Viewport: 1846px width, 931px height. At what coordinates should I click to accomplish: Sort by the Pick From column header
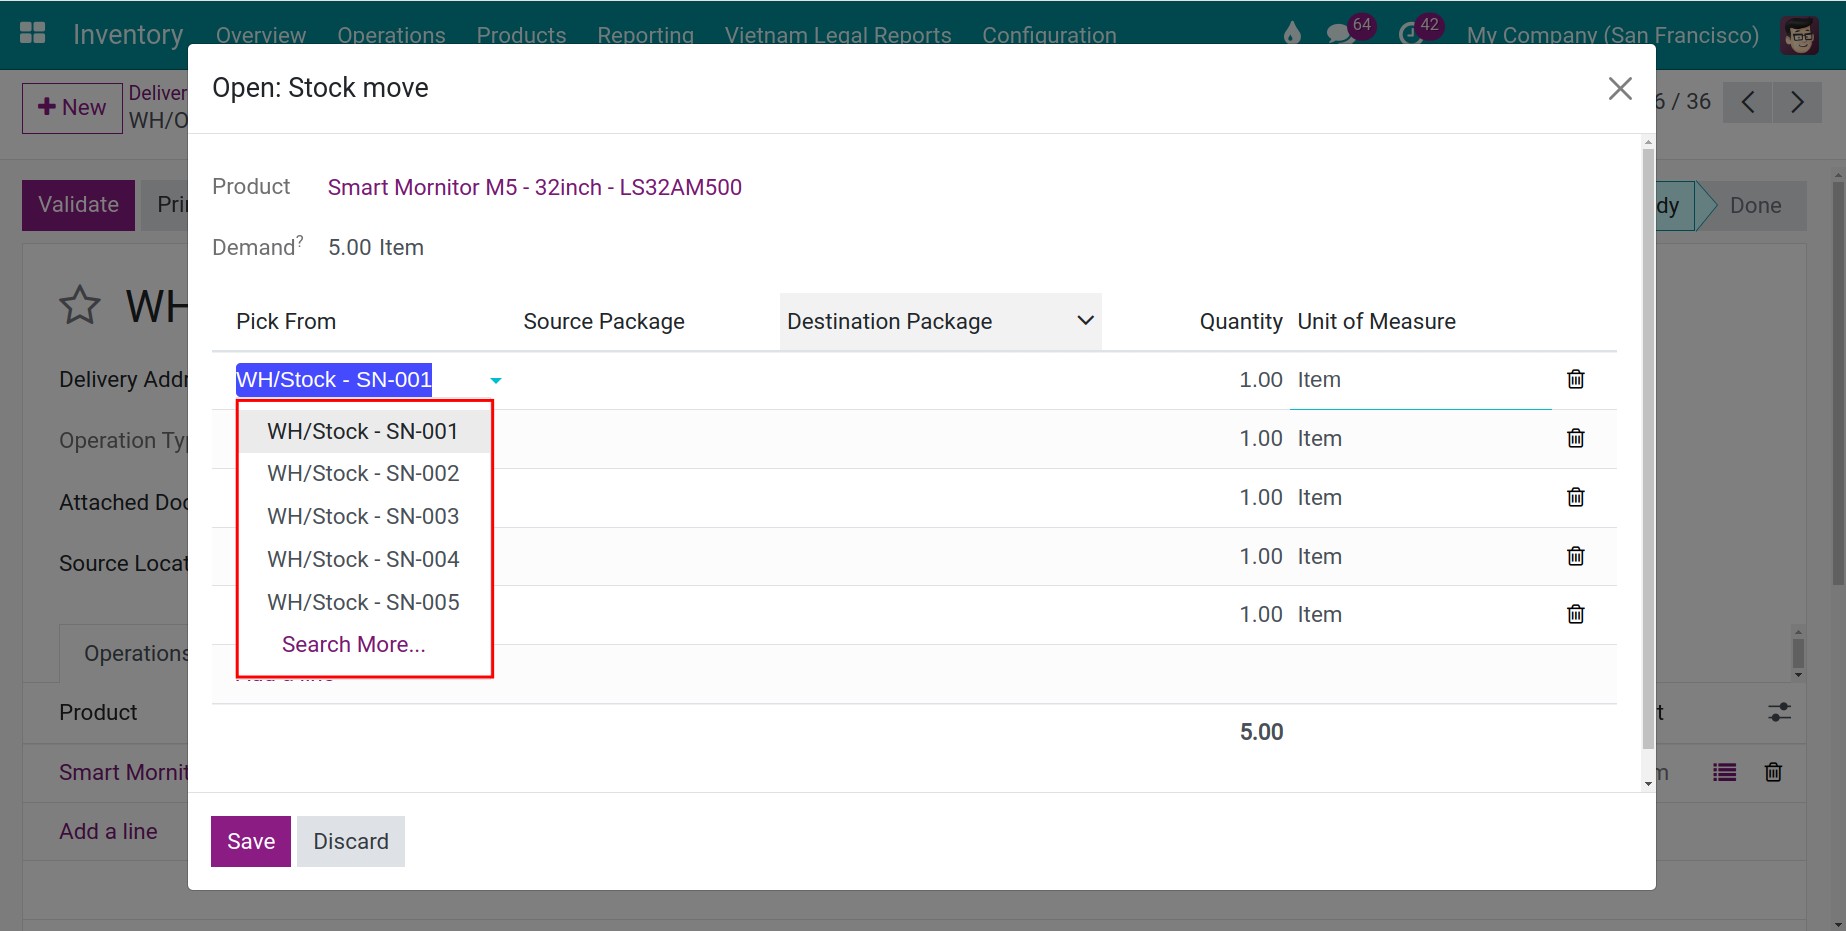tap(286, 321)
